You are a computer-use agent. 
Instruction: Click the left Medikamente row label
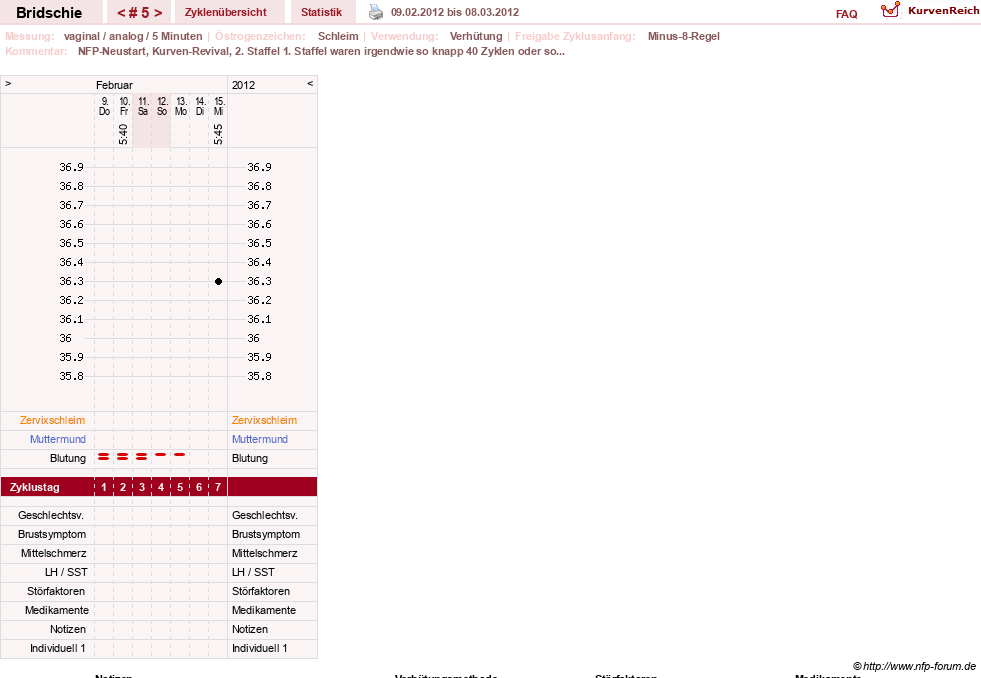57,610
